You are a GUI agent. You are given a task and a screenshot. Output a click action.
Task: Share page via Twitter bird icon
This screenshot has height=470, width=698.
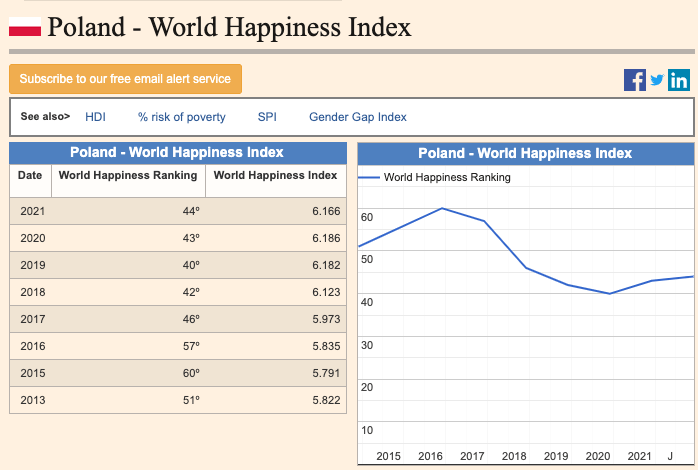tap(657, 80)
